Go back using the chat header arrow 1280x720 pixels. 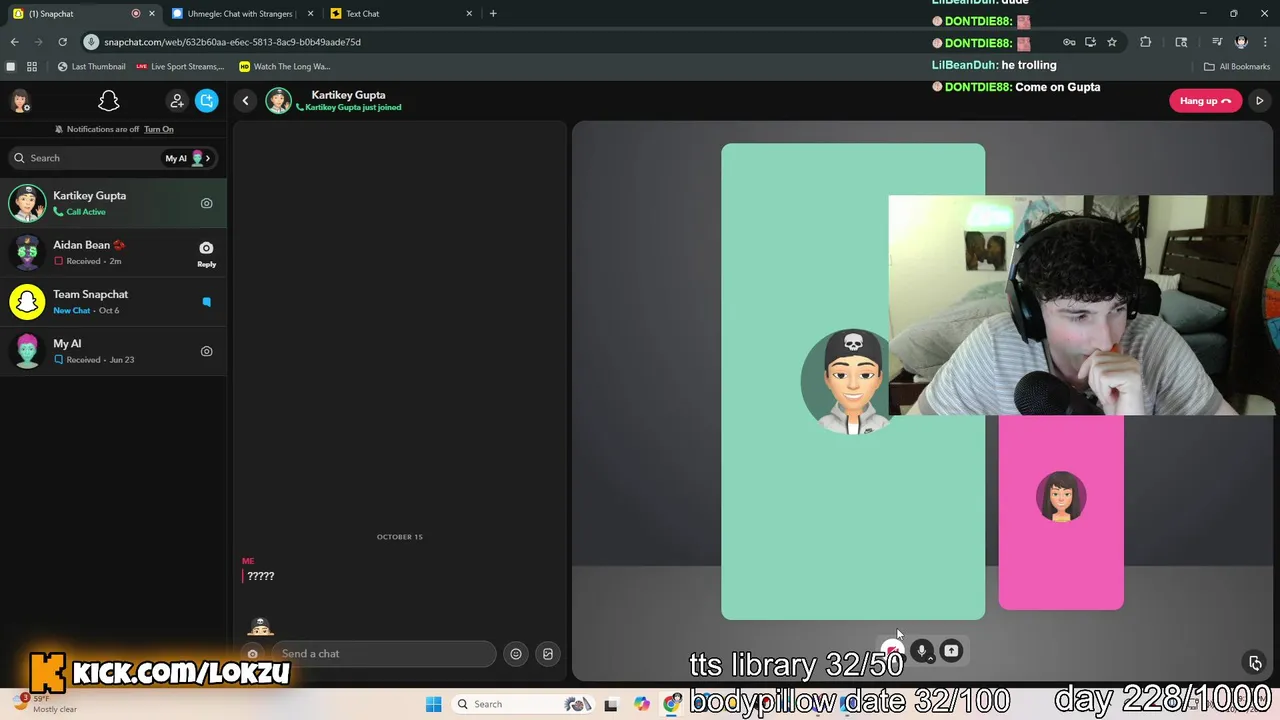(245, 101)
